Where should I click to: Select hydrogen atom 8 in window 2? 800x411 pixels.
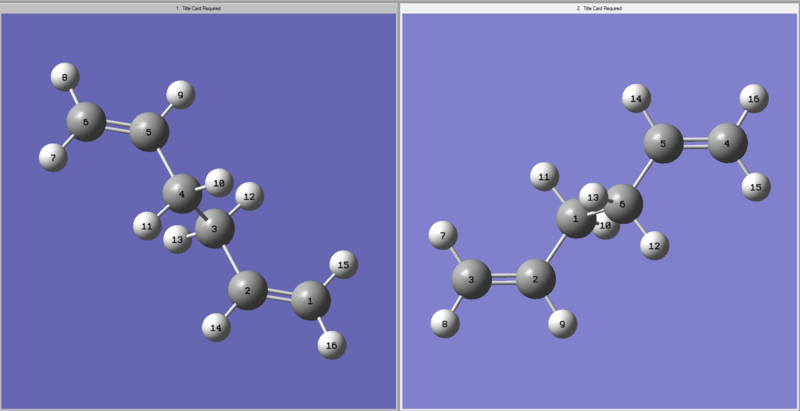coord(445,323)
